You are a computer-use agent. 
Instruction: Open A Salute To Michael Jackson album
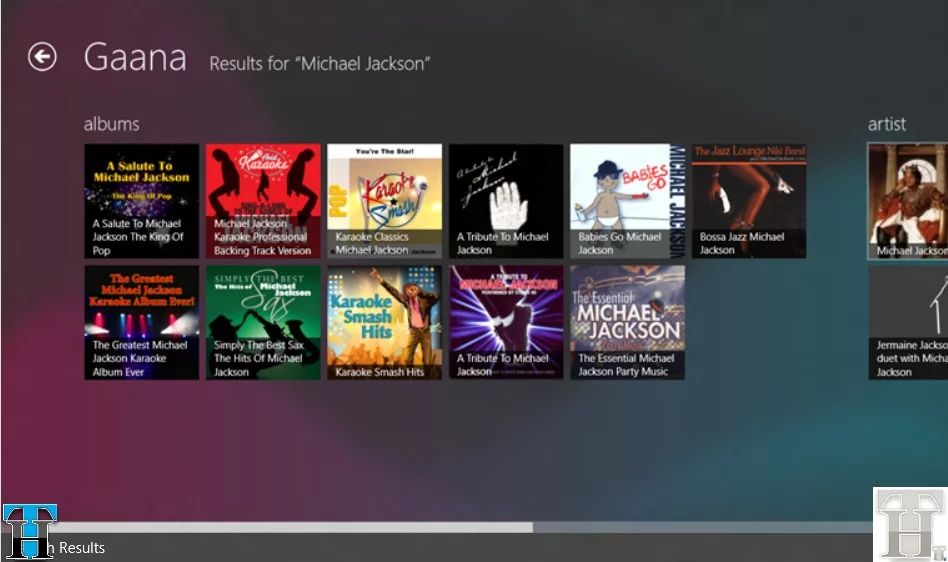(x=141, y=201)
